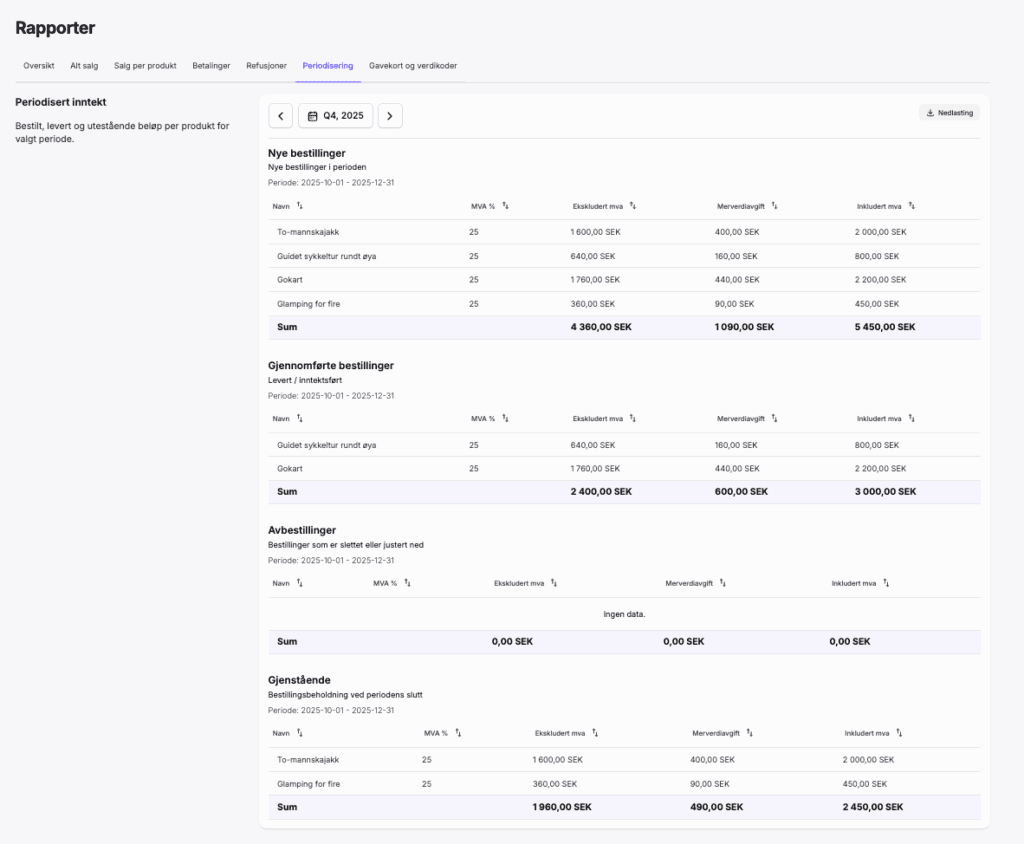Switch to Gavekort og verdikoder tab
The height and width of the screenshot is (844, 1024).
point(413,65)
